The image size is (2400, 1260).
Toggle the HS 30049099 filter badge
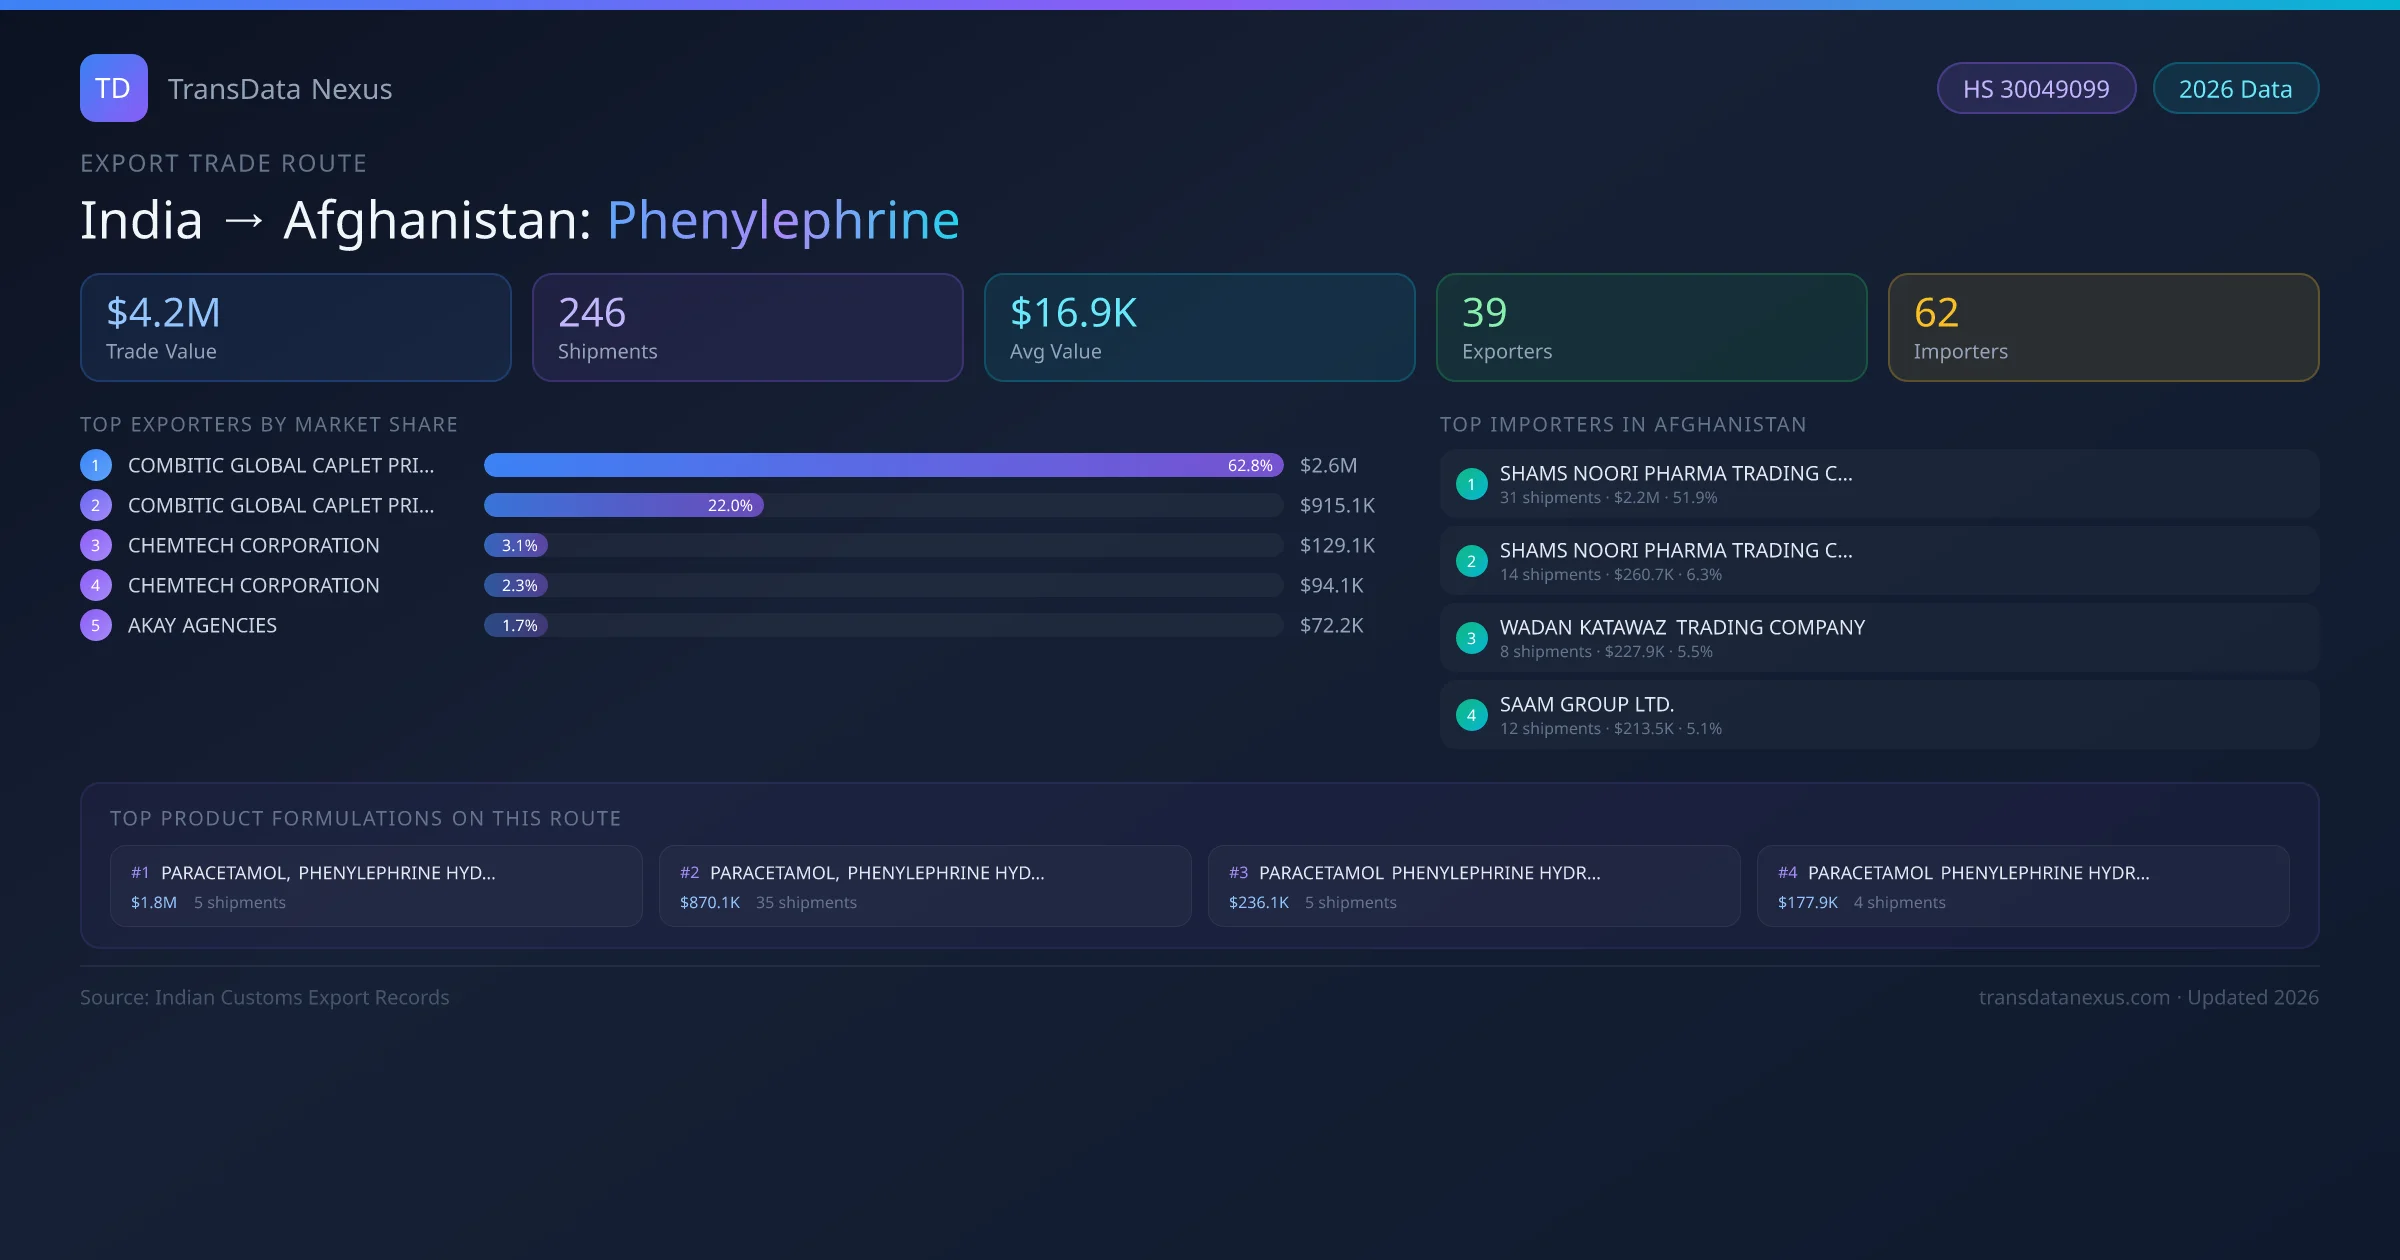[2036, 88]
